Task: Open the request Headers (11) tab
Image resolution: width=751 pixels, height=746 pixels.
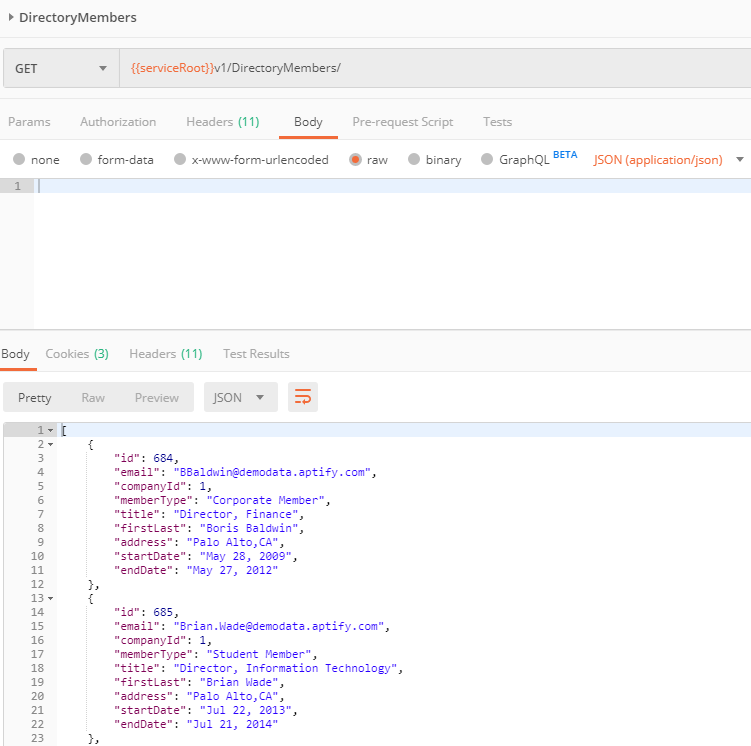Action: click(x=223, y=122)
